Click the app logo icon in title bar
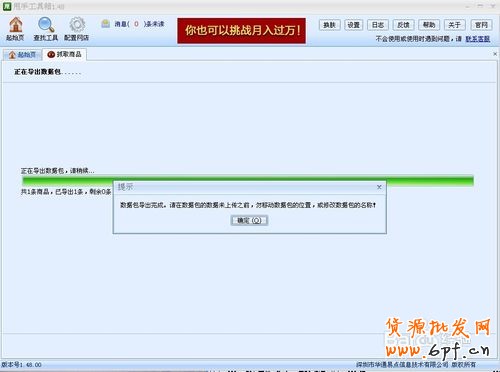The width and height of the screenshot is (500, 372). pyautogui.click(x=7, y=6)
